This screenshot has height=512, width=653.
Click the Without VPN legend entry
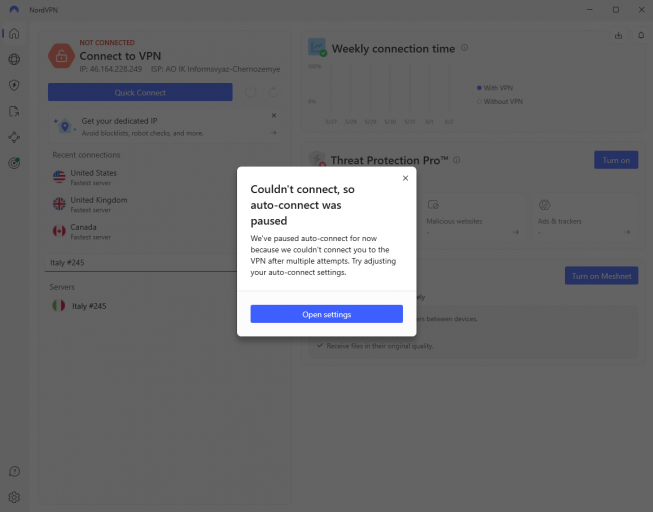[500, 101]
